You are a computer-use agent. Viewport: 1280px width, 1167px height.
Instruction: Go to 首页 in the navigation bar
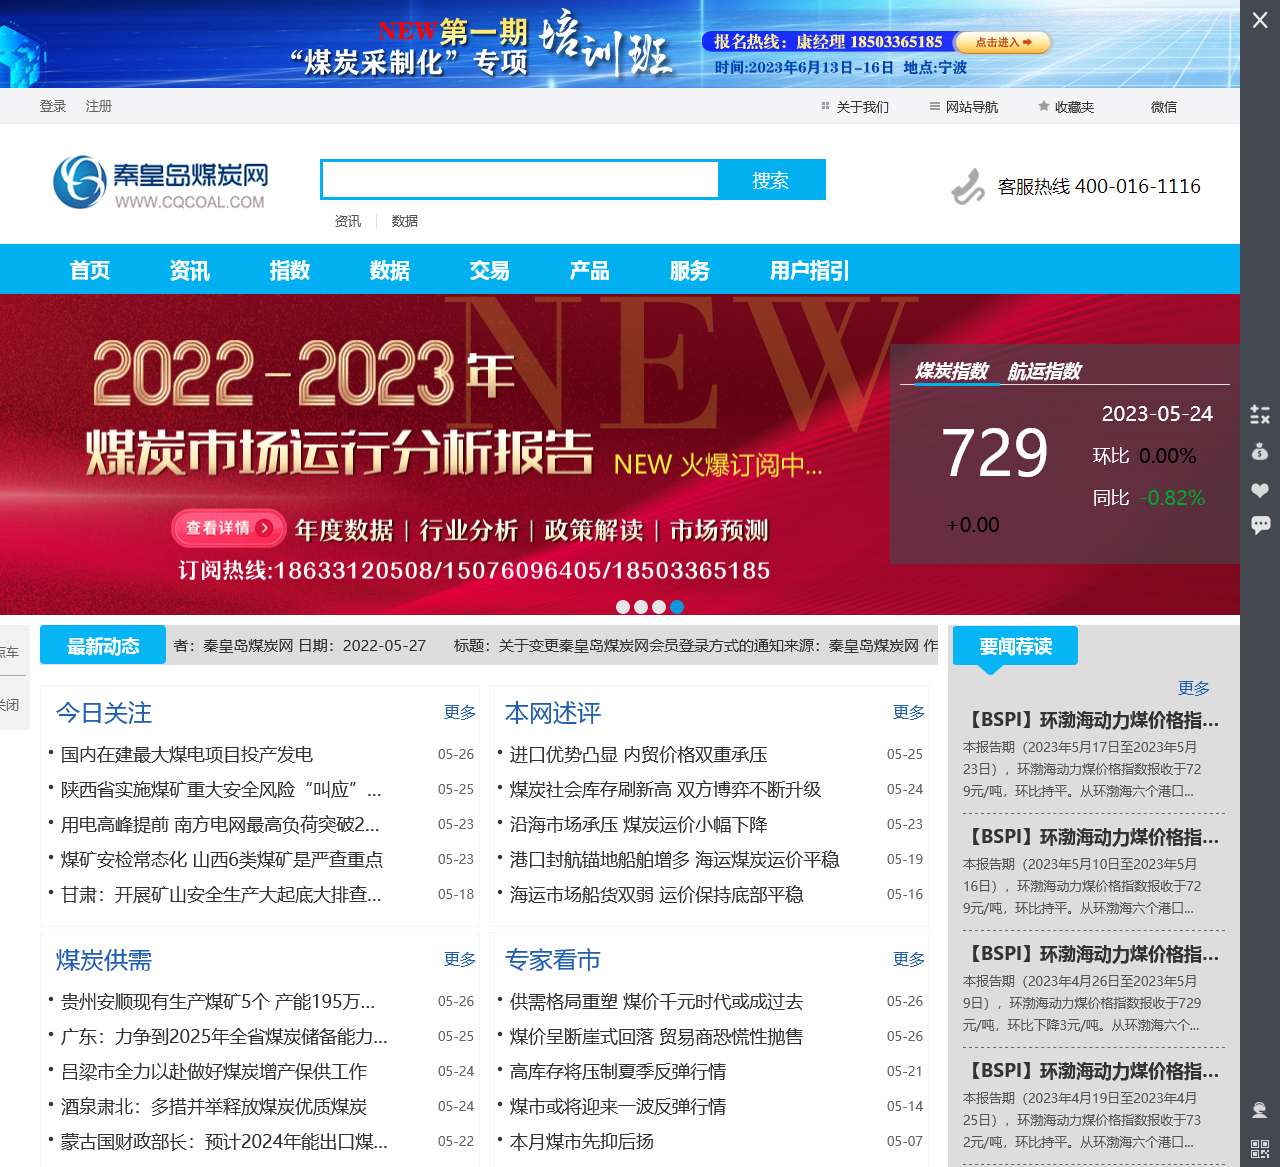click(90, 270)
